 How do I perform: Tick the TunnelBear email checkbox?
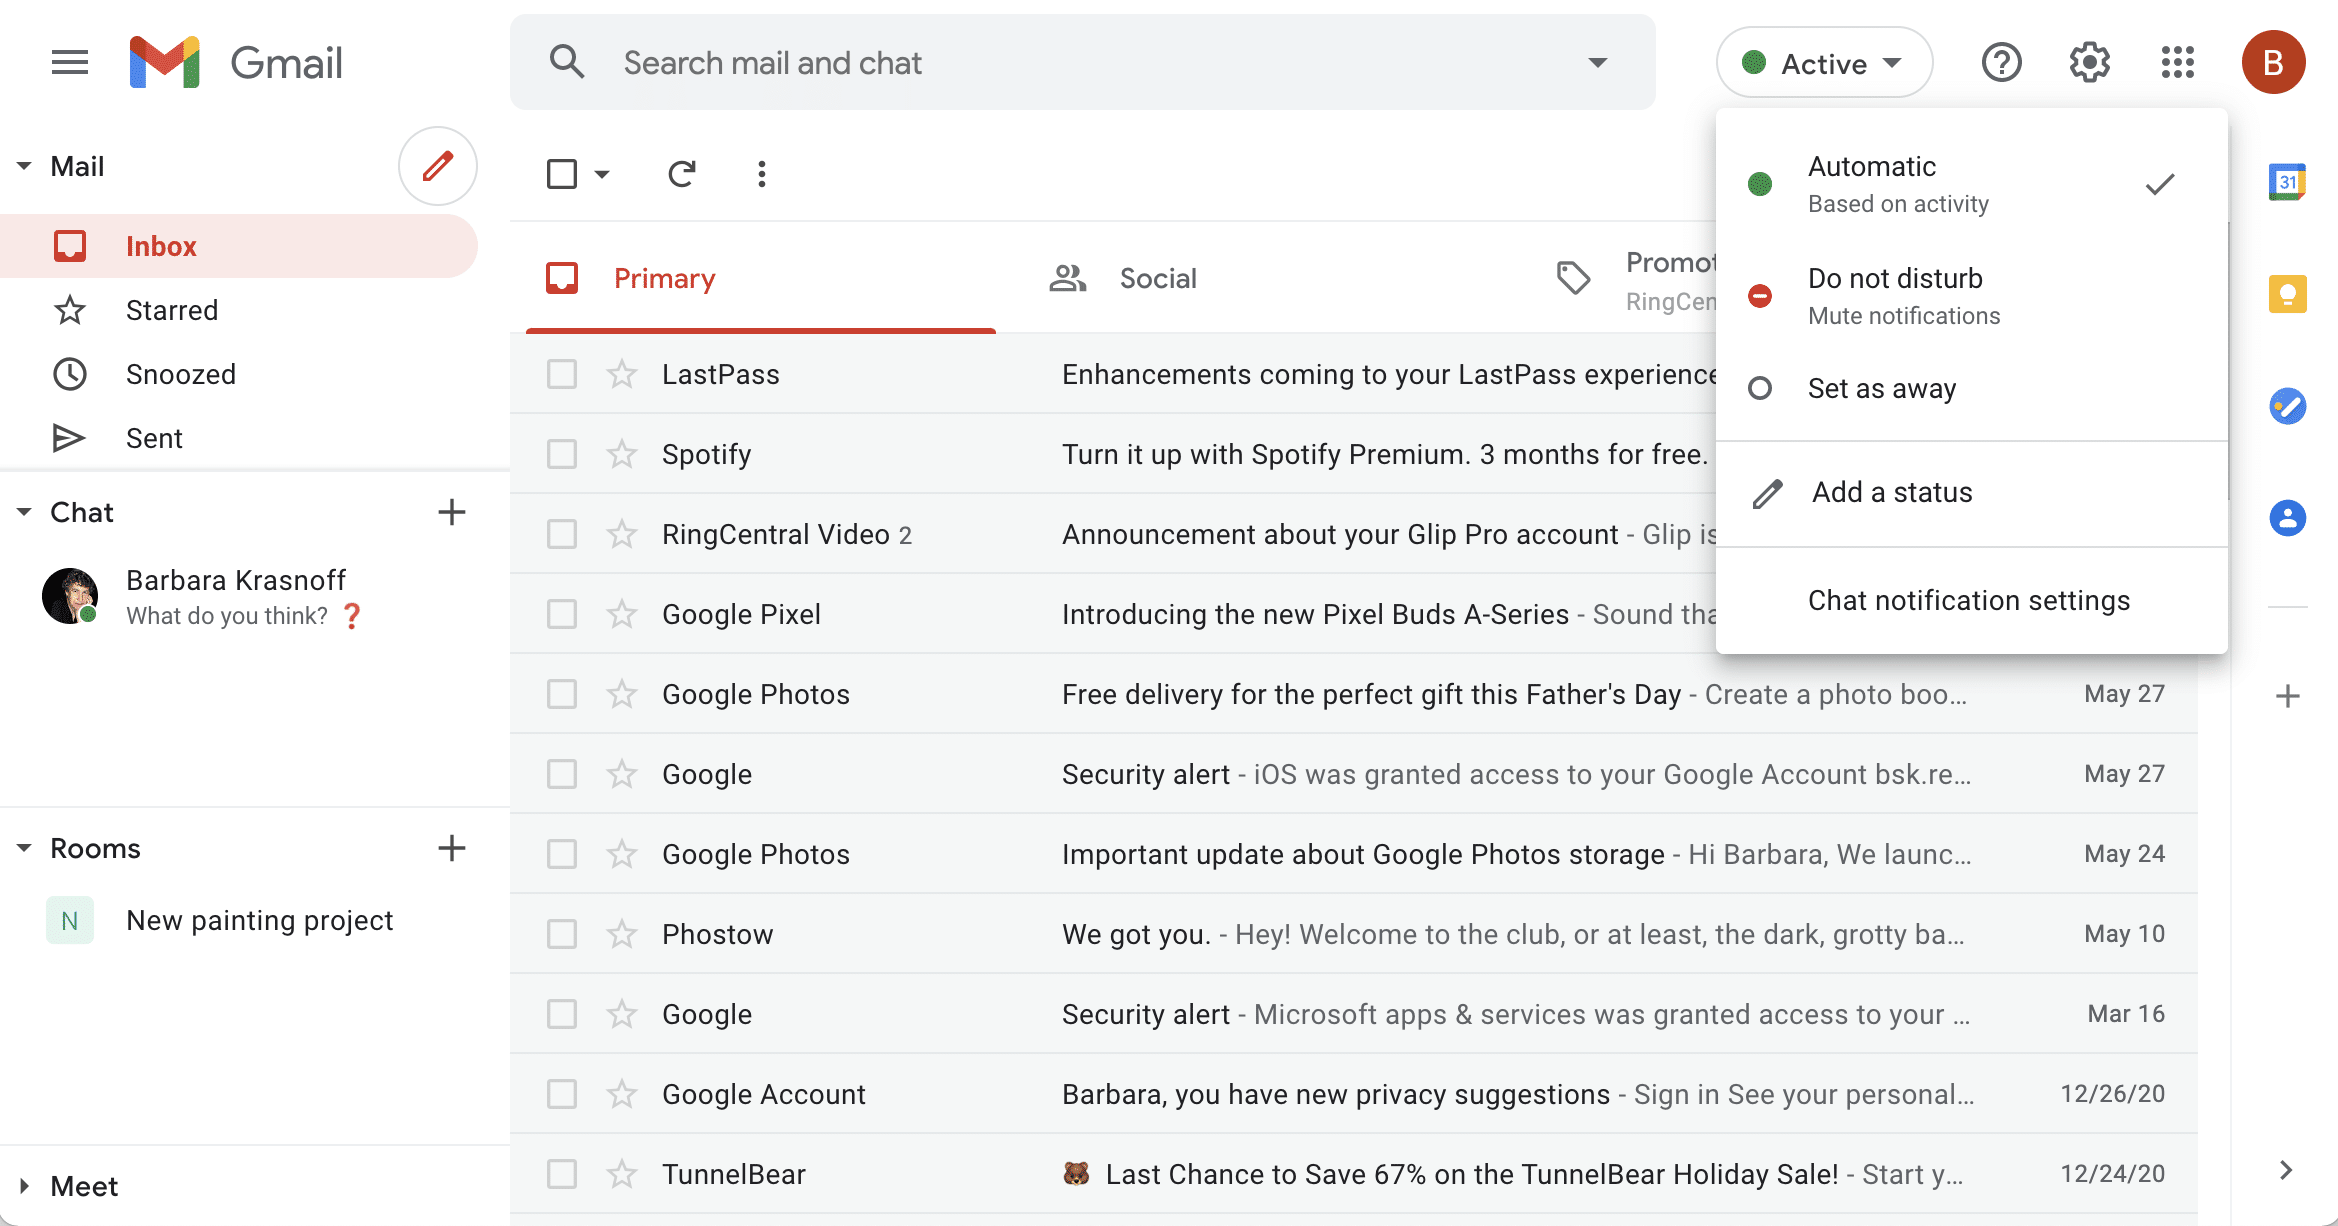pyautogui.click(x=562, y=1174)
